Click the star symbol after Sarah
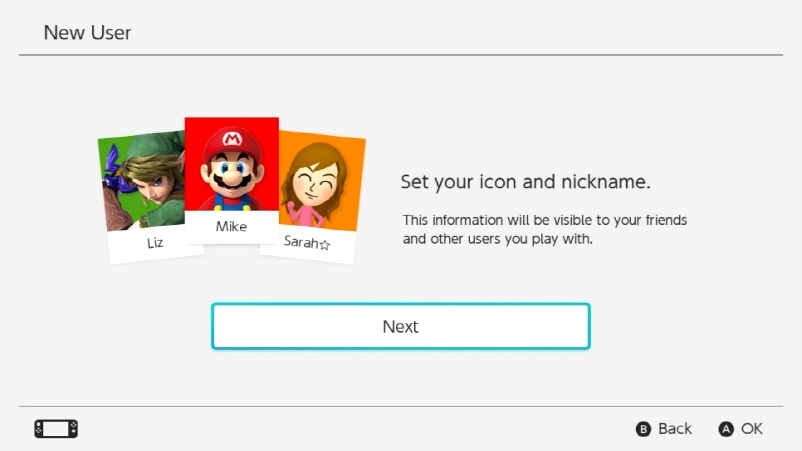Screen dimensions: 802x451 pos(324,245)
